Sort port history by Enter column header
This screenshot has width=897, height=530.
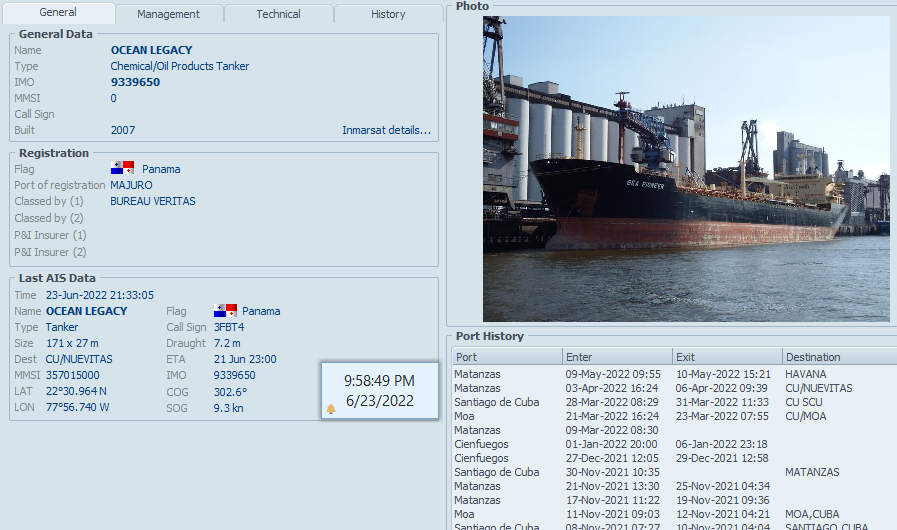(617, 357)
